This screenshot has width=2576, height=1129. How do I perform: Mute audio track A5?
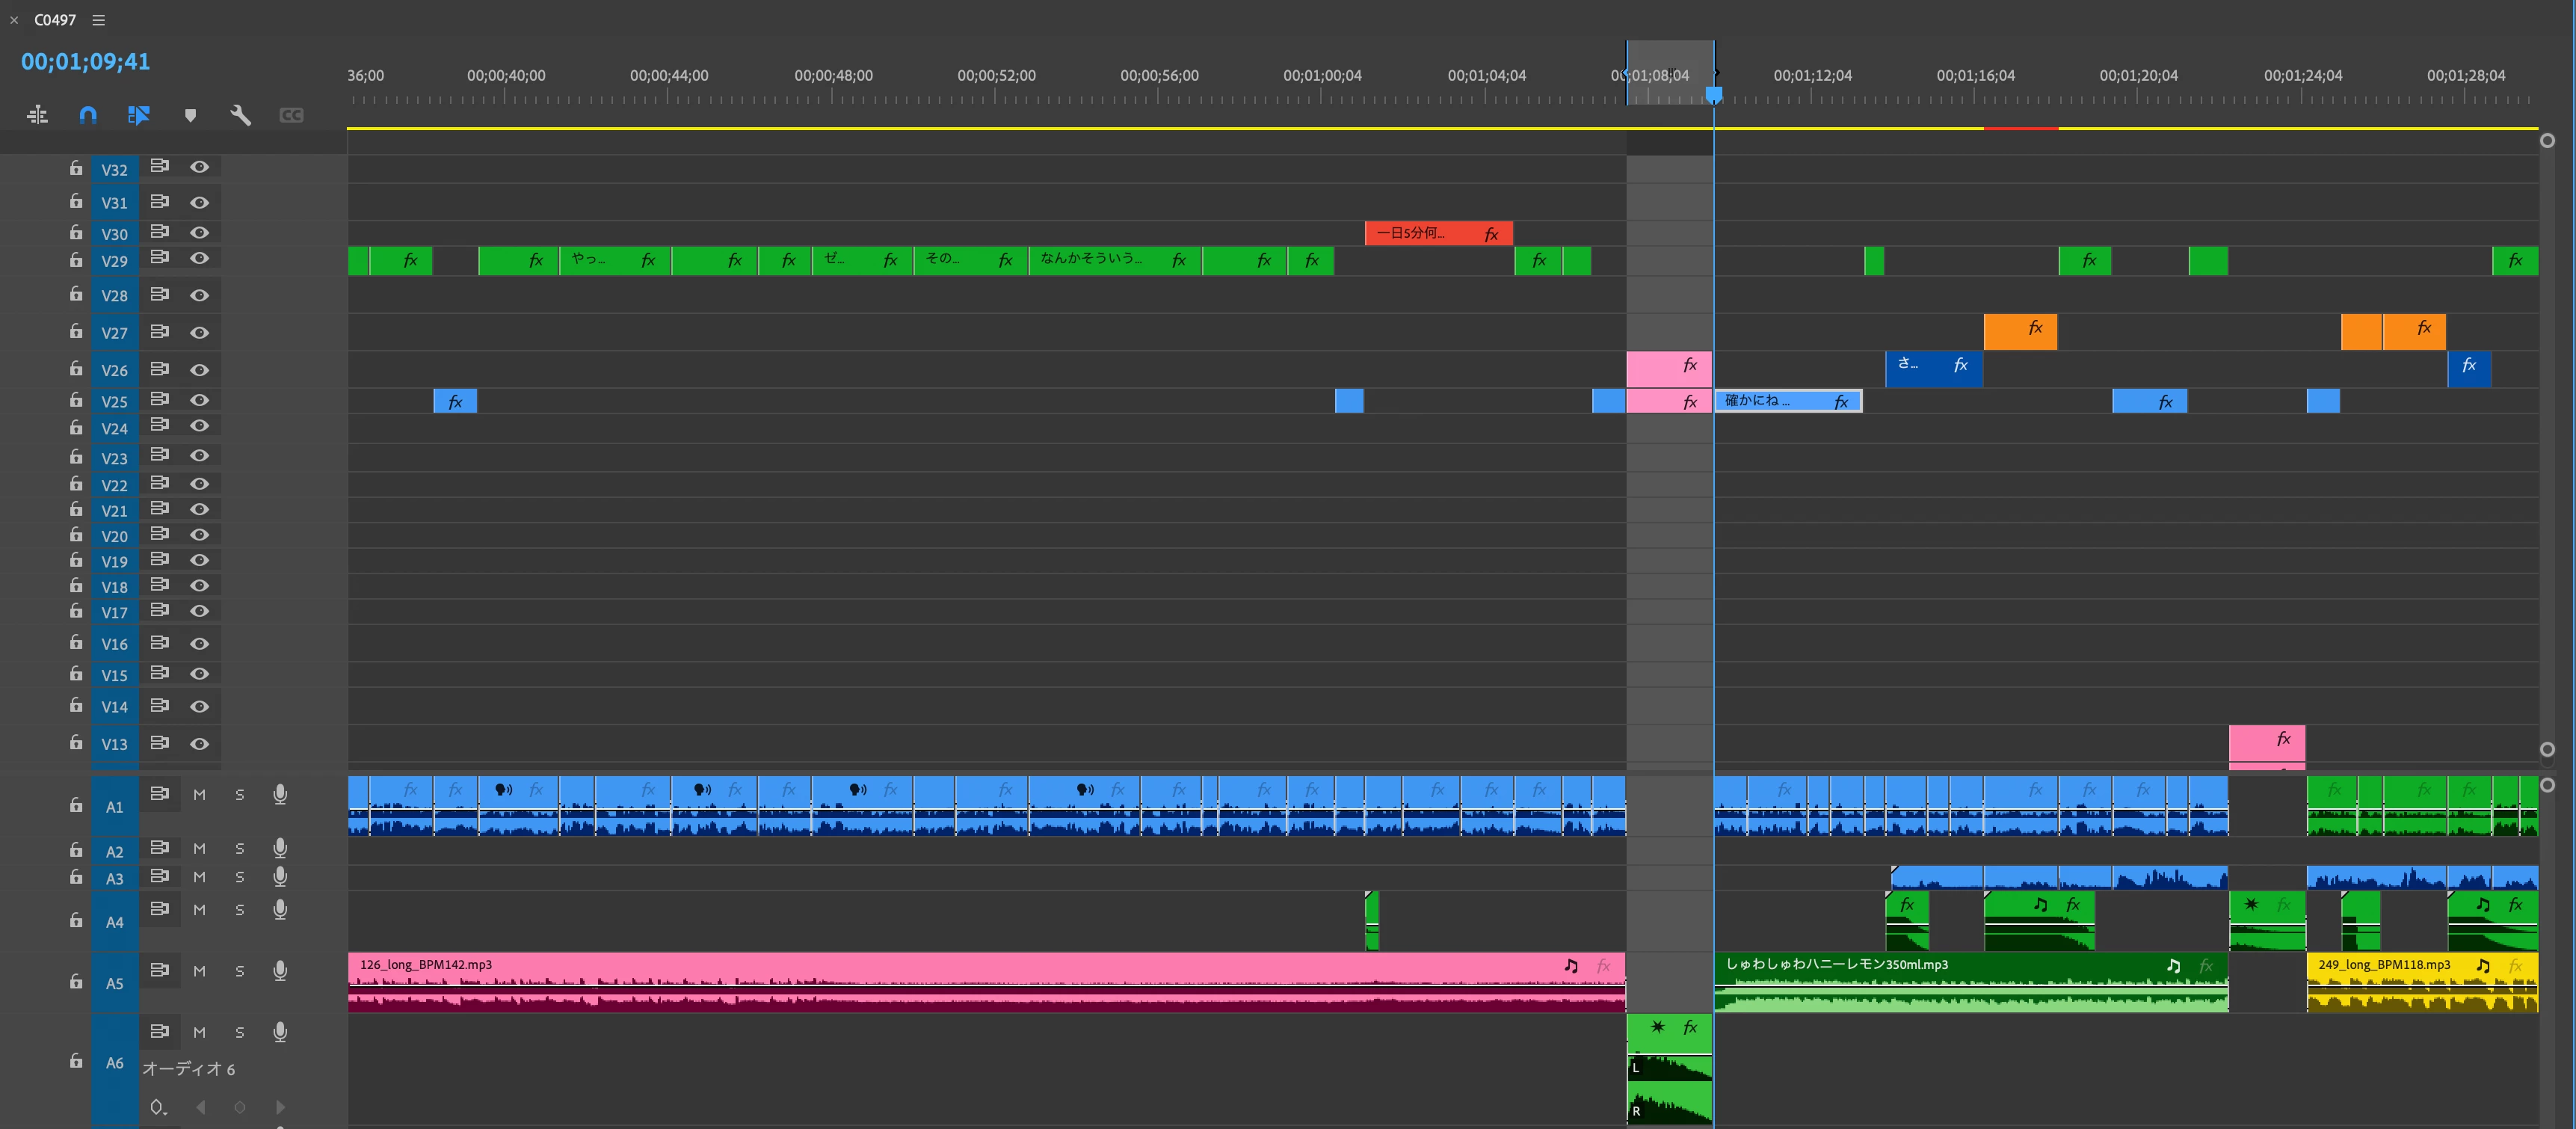coord(199,971)
